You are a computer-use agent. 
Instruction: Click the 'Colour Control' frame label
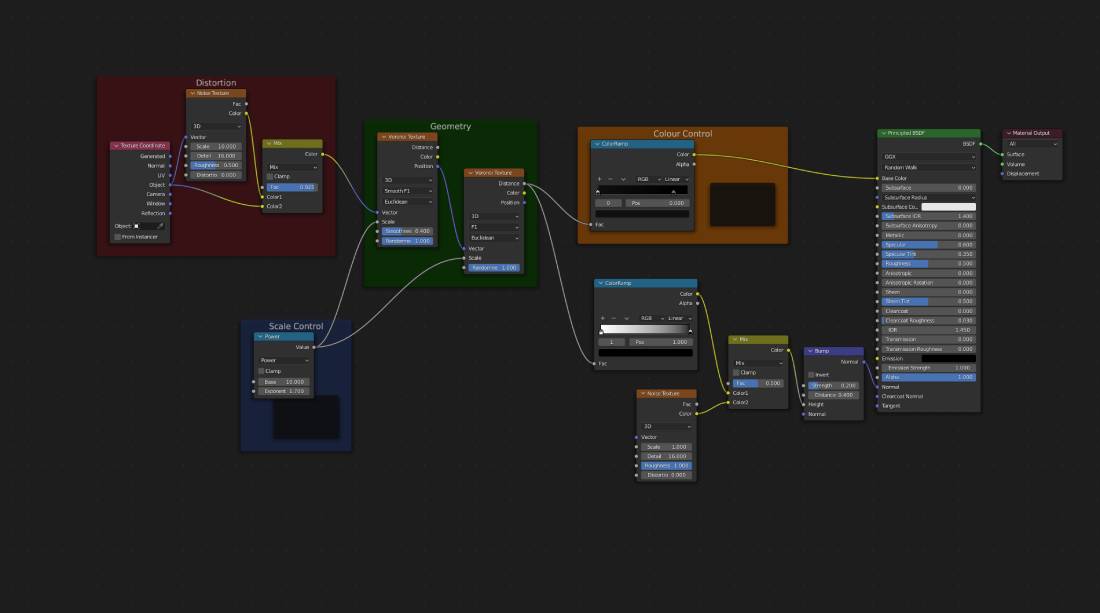coord(683,133)
